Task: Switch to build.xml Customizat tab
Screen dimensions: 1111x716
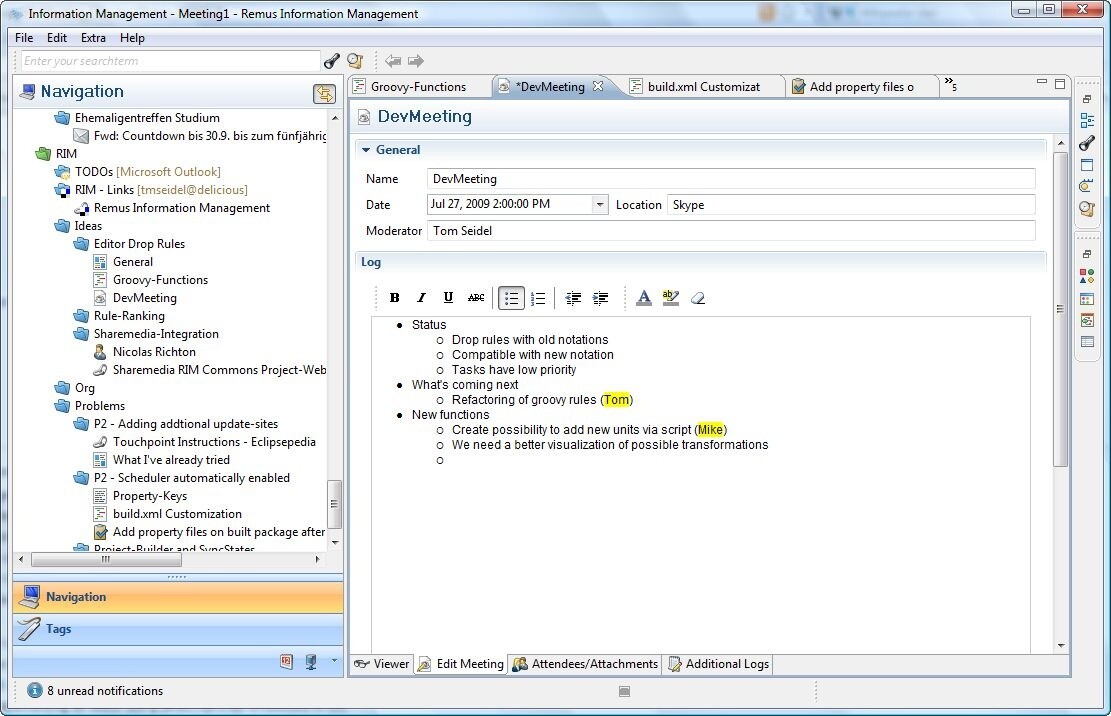Action: point(703,86)
